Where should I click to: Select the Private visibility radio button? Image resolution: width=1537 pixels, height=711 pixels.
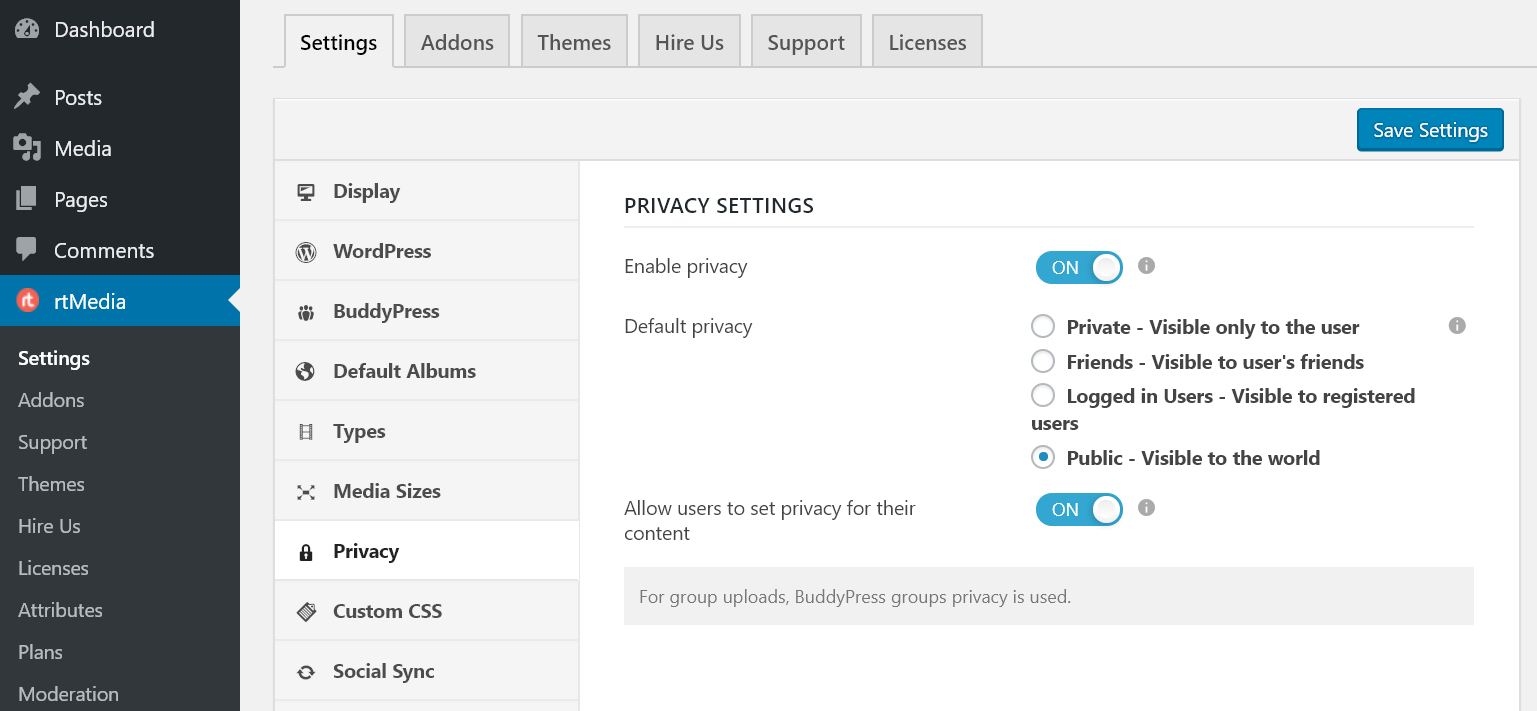pos(1043,326)
